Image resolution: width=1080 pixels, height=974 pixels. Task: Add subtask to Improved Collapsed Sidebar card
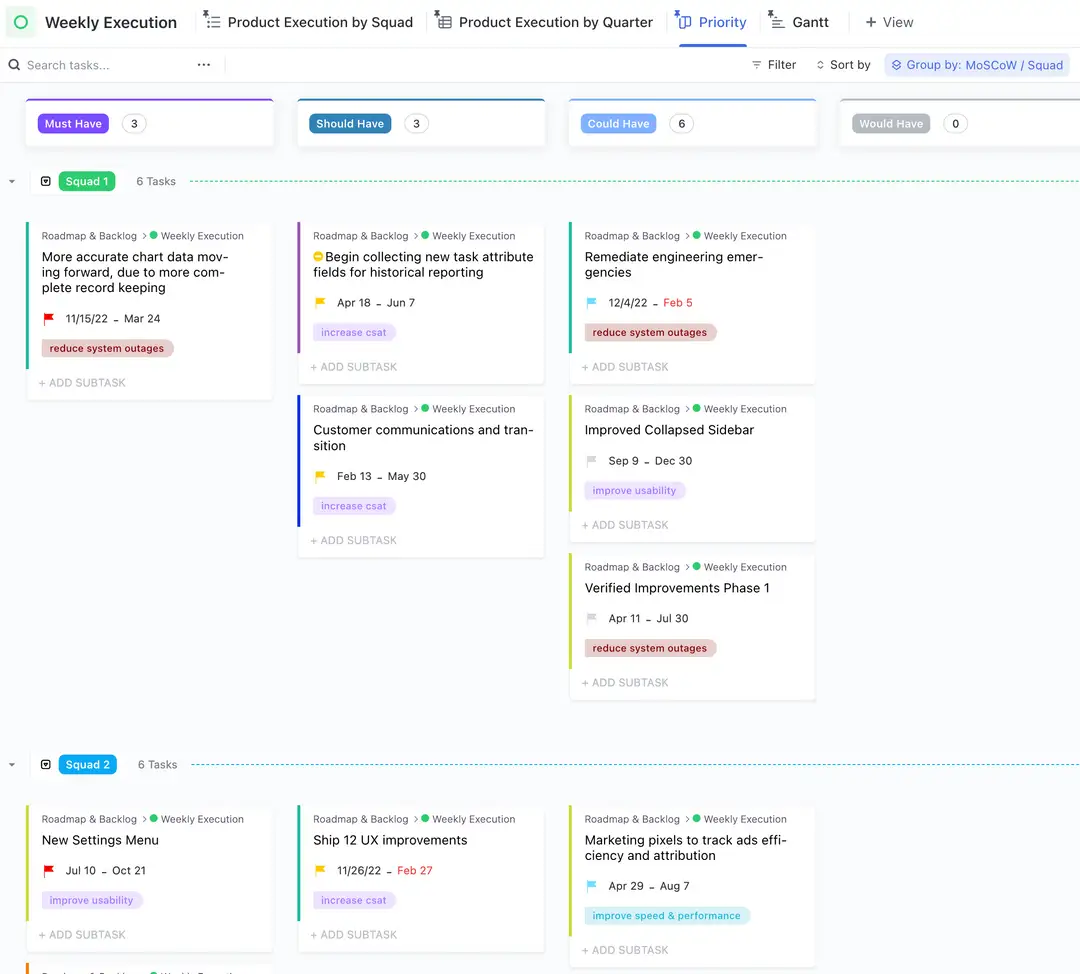point(625,525)
